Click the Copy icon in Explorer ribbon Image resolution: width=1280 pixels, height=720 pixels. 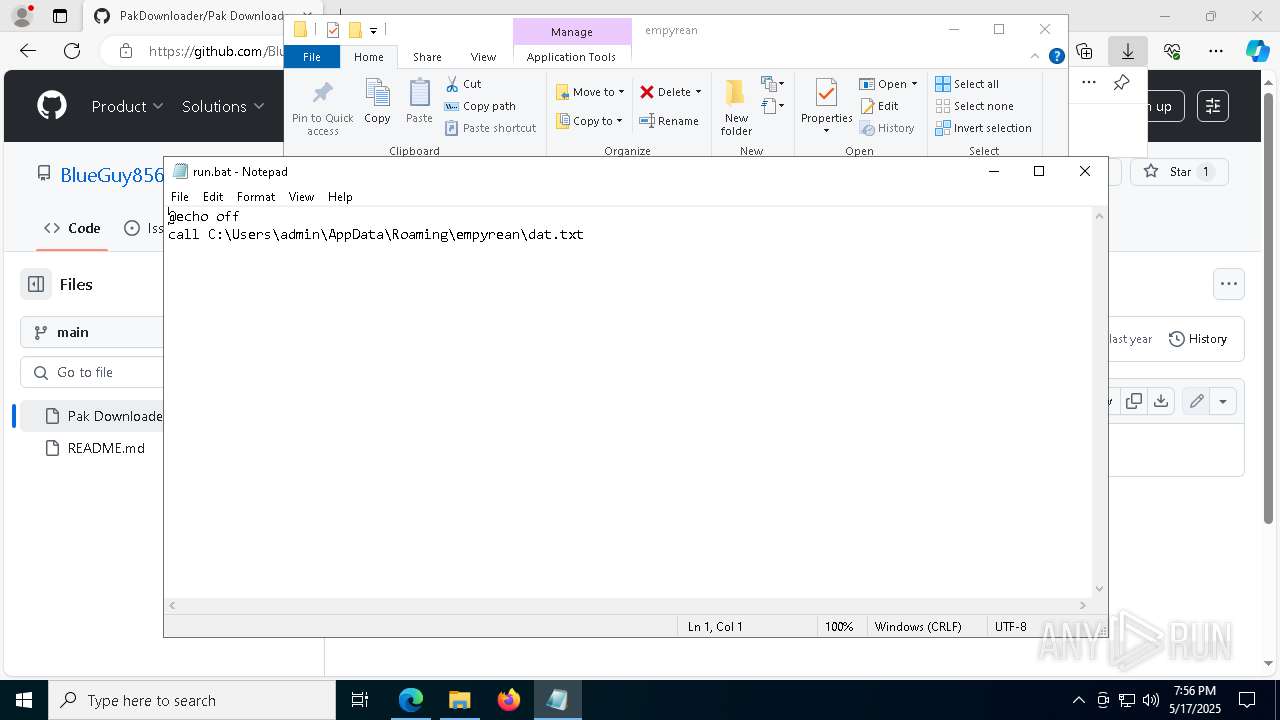[x=377, y=94]
